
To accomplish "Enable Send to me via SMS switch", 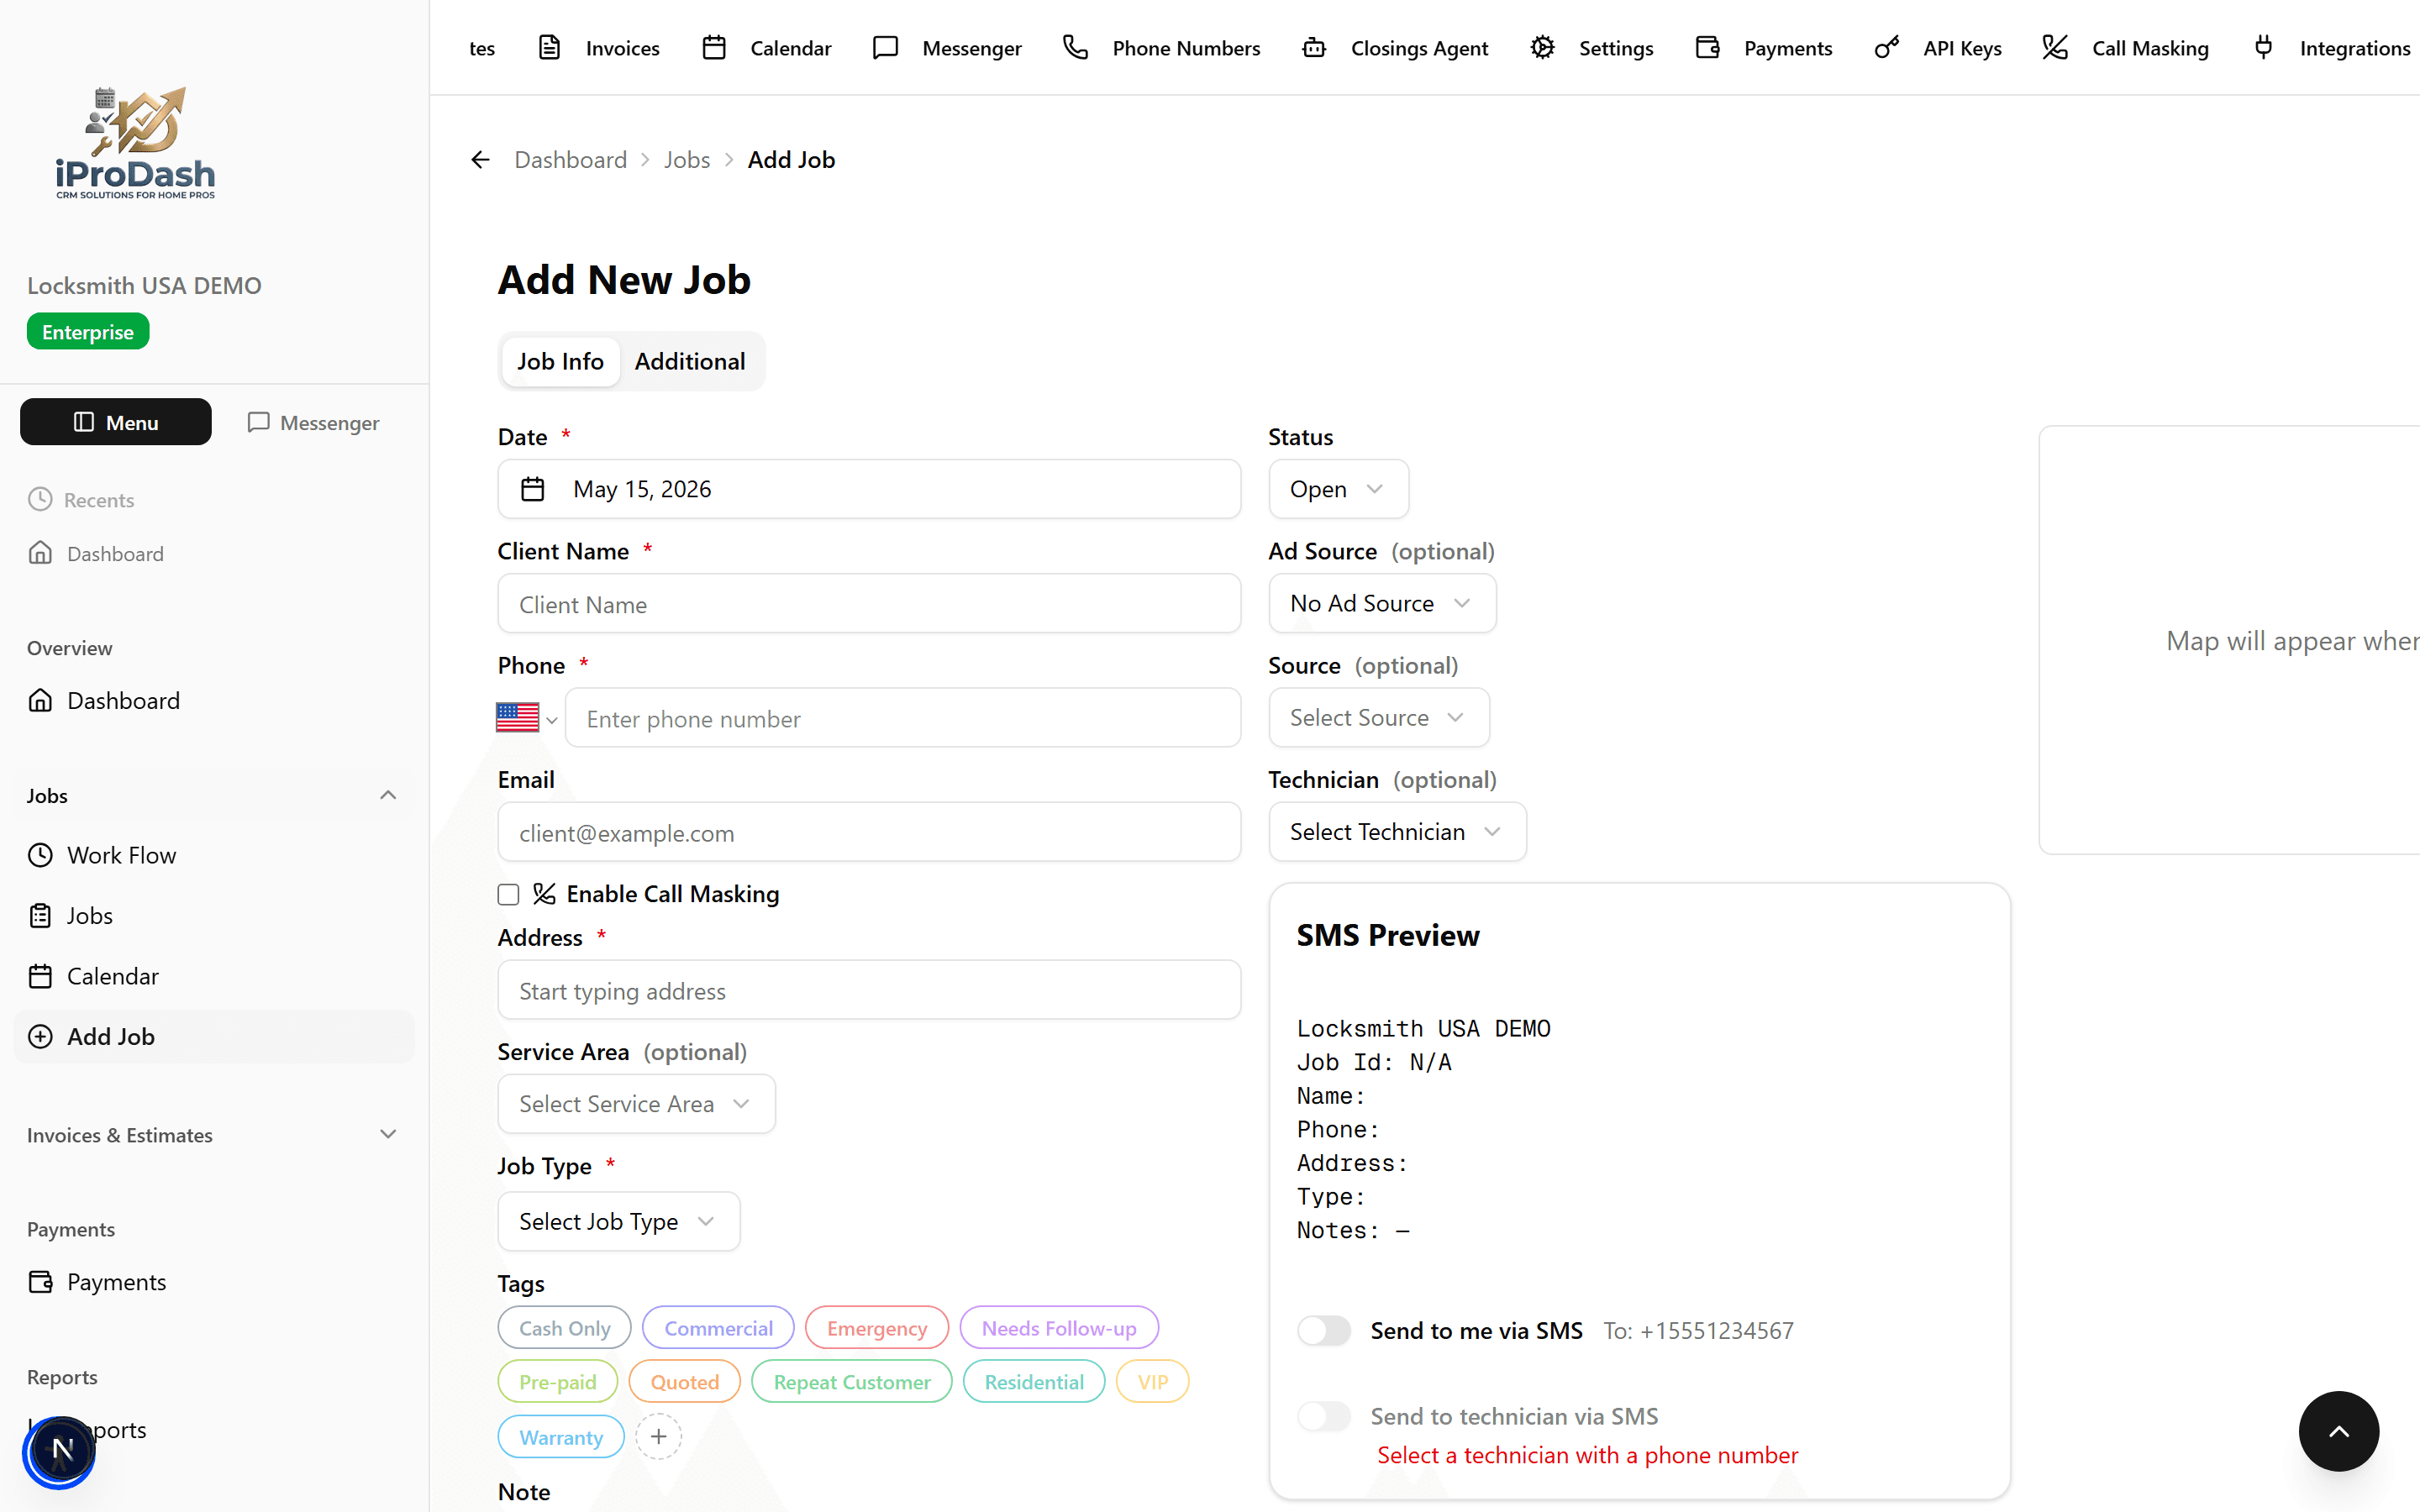I will pos(1323,1330).
